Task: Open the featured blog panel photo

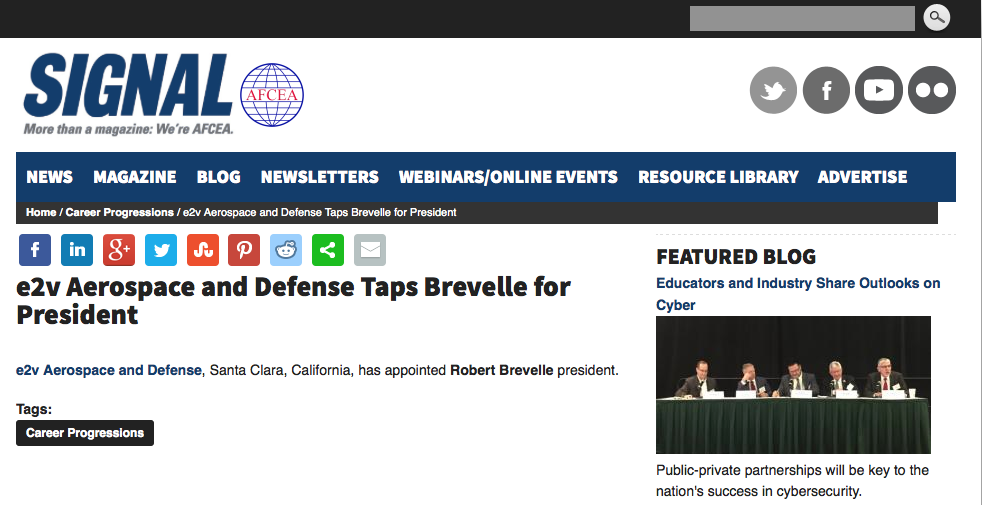Action: click(x=793, y=385)
